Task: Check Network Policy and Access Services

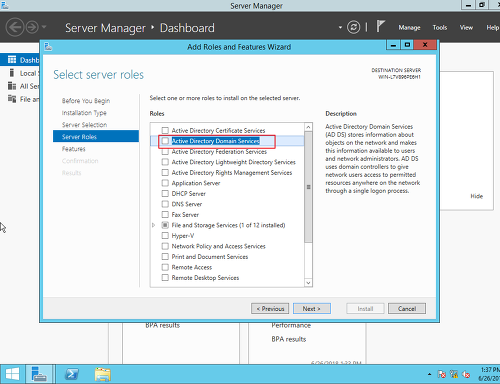Action: tap(165, 246)
